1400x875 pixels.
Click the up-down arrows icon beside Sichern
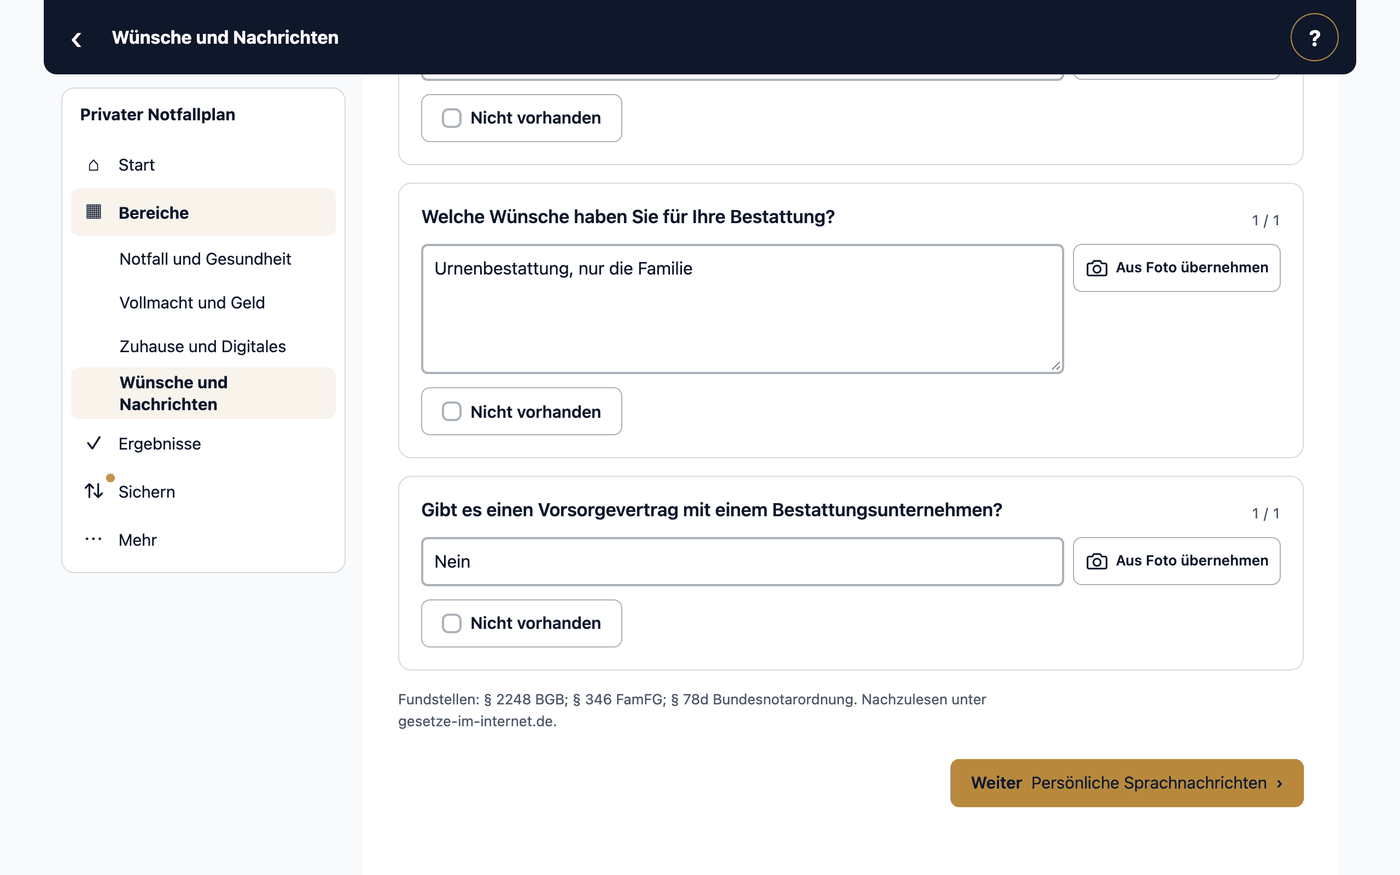pos(94,491)
